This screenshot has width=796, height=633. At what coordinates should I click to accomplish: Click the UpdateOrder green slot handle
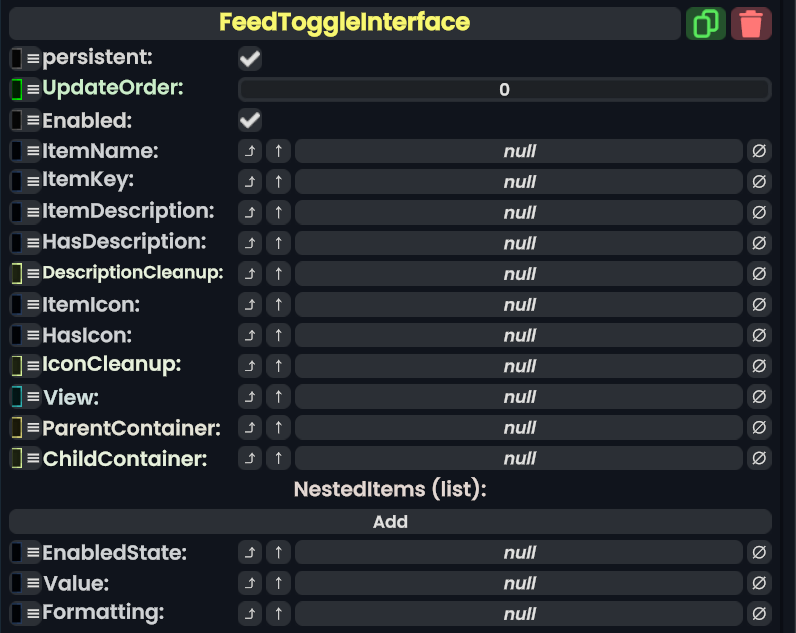pyautogui.click(x=17, y=89)
